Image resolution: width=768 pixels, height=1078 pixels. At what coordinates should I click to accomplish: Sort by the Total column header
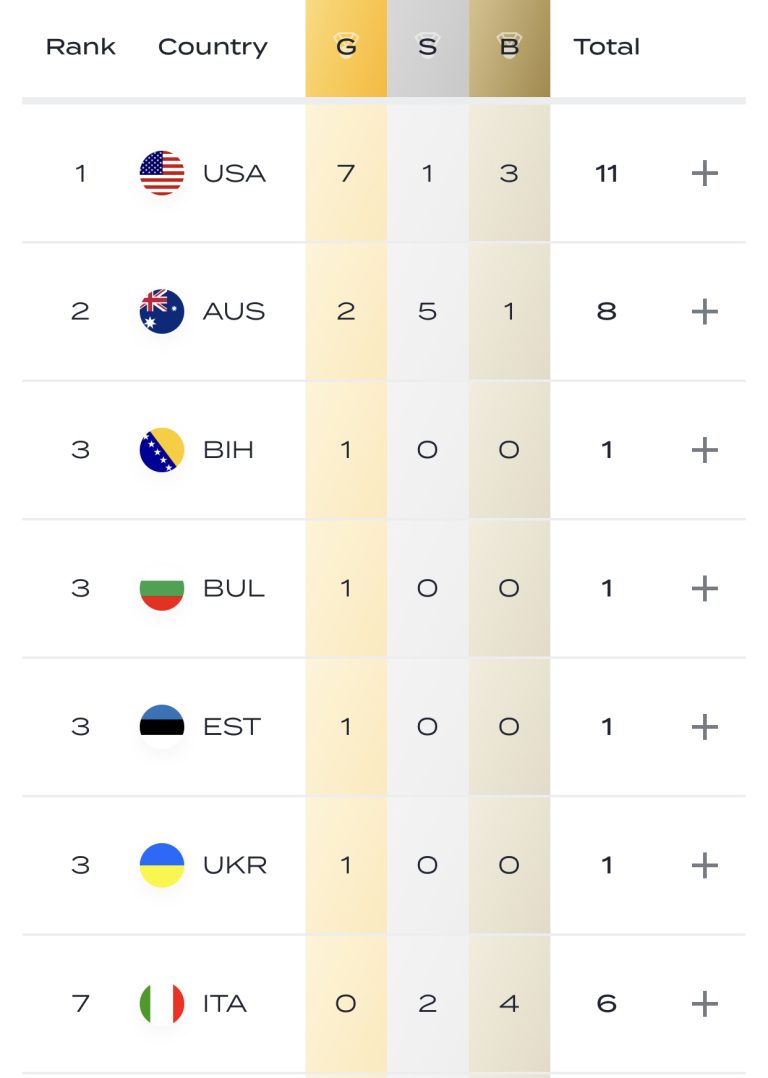606,47
